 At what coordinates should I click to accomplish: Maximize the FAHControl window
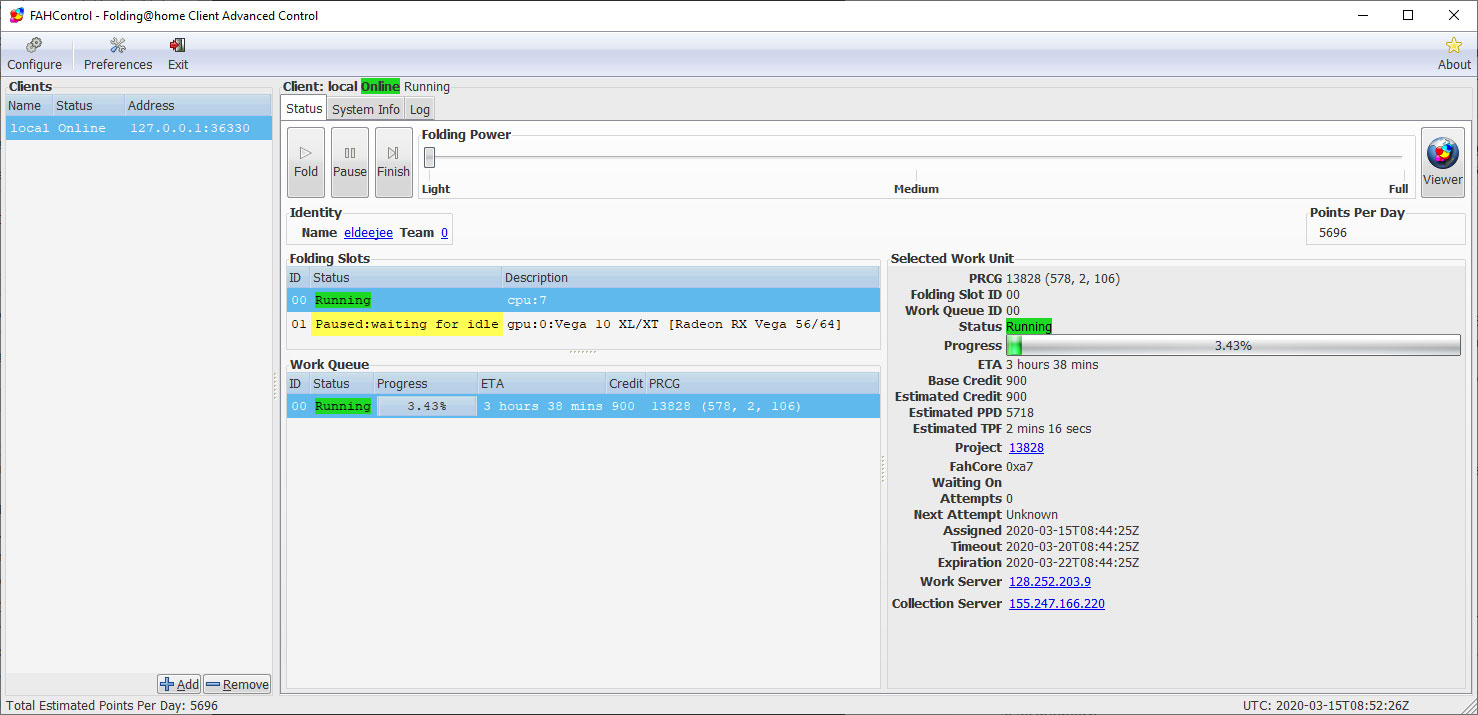tap(1408, 15)
